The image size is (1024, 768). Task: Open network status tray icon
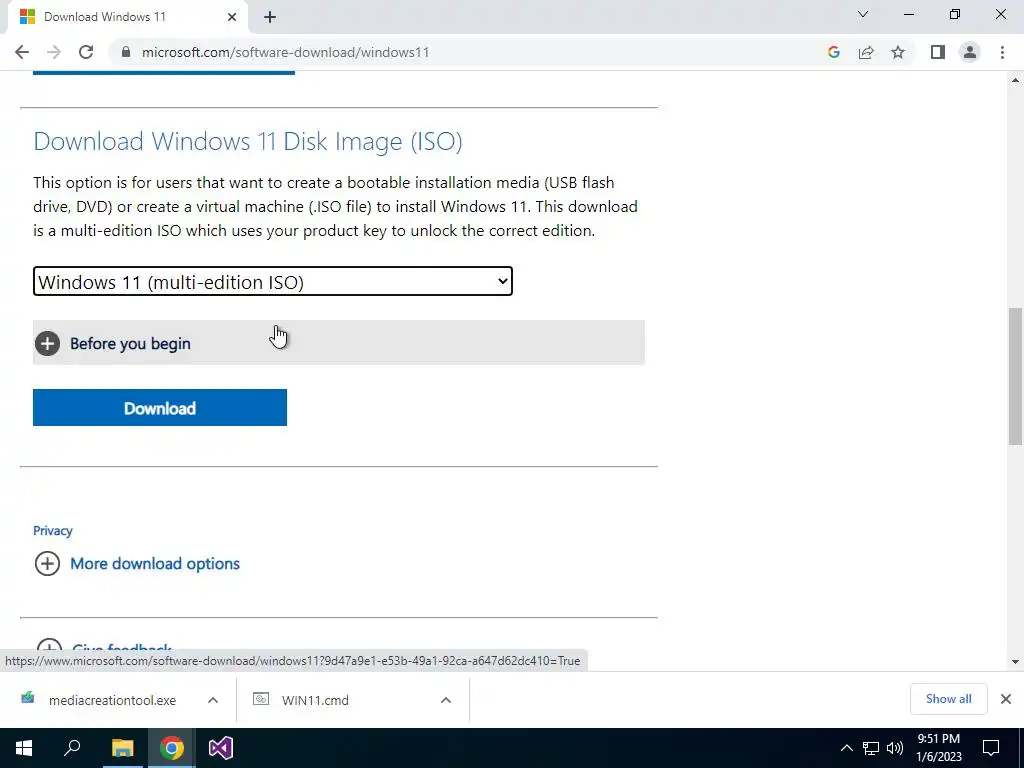tap(871, 748)
